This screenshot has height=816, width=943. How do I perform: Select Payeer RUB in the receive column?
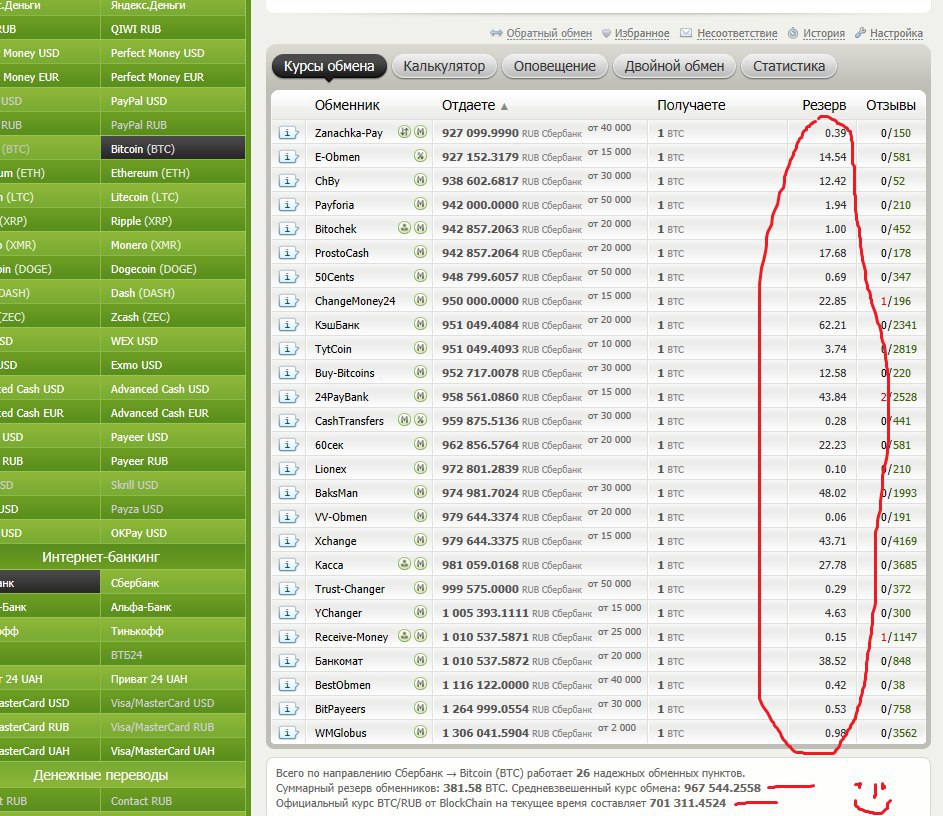coord(173,461)
